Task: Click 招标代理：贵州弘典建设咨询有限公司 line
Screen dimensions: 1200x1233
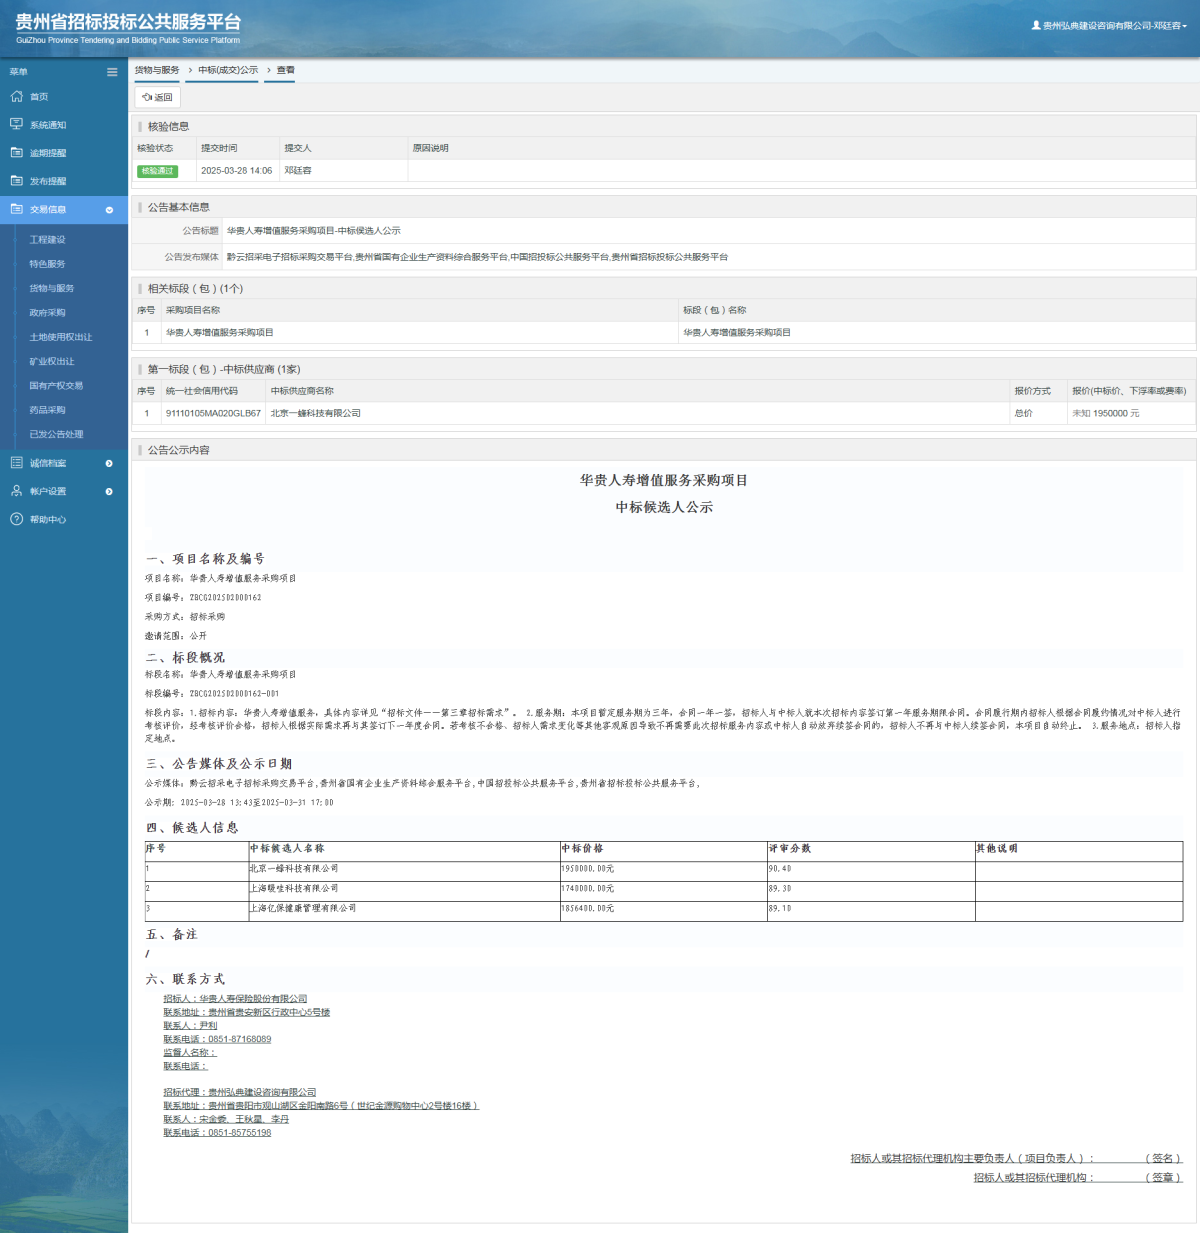Action: (x=240, y=1092)
